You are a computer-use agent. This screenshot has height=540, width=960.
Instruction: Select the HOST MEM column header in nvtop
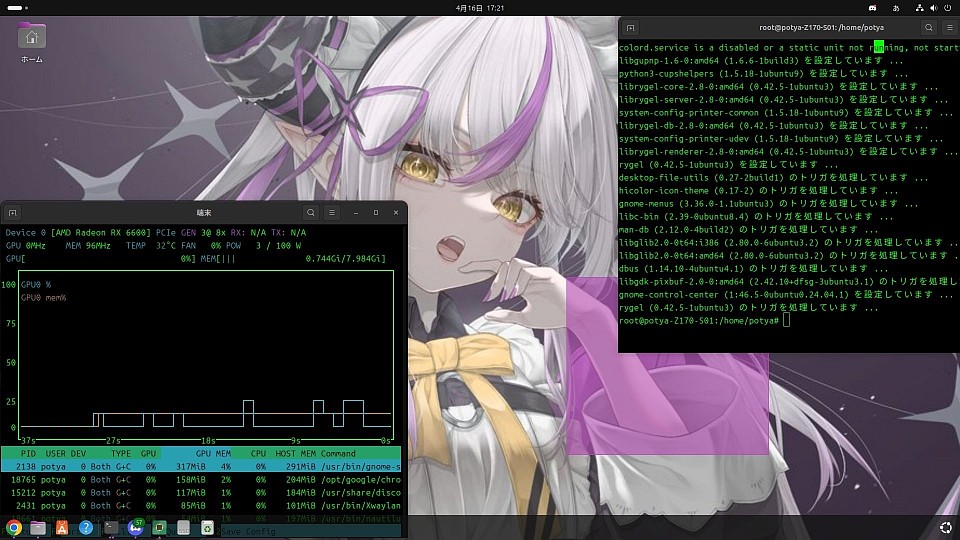pyautogui.click(x=296, y=454)
